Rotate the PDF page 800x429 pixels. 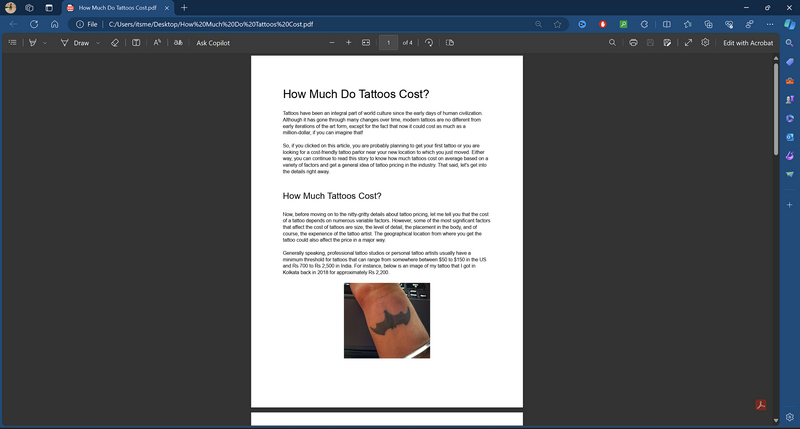click(429, 43)
